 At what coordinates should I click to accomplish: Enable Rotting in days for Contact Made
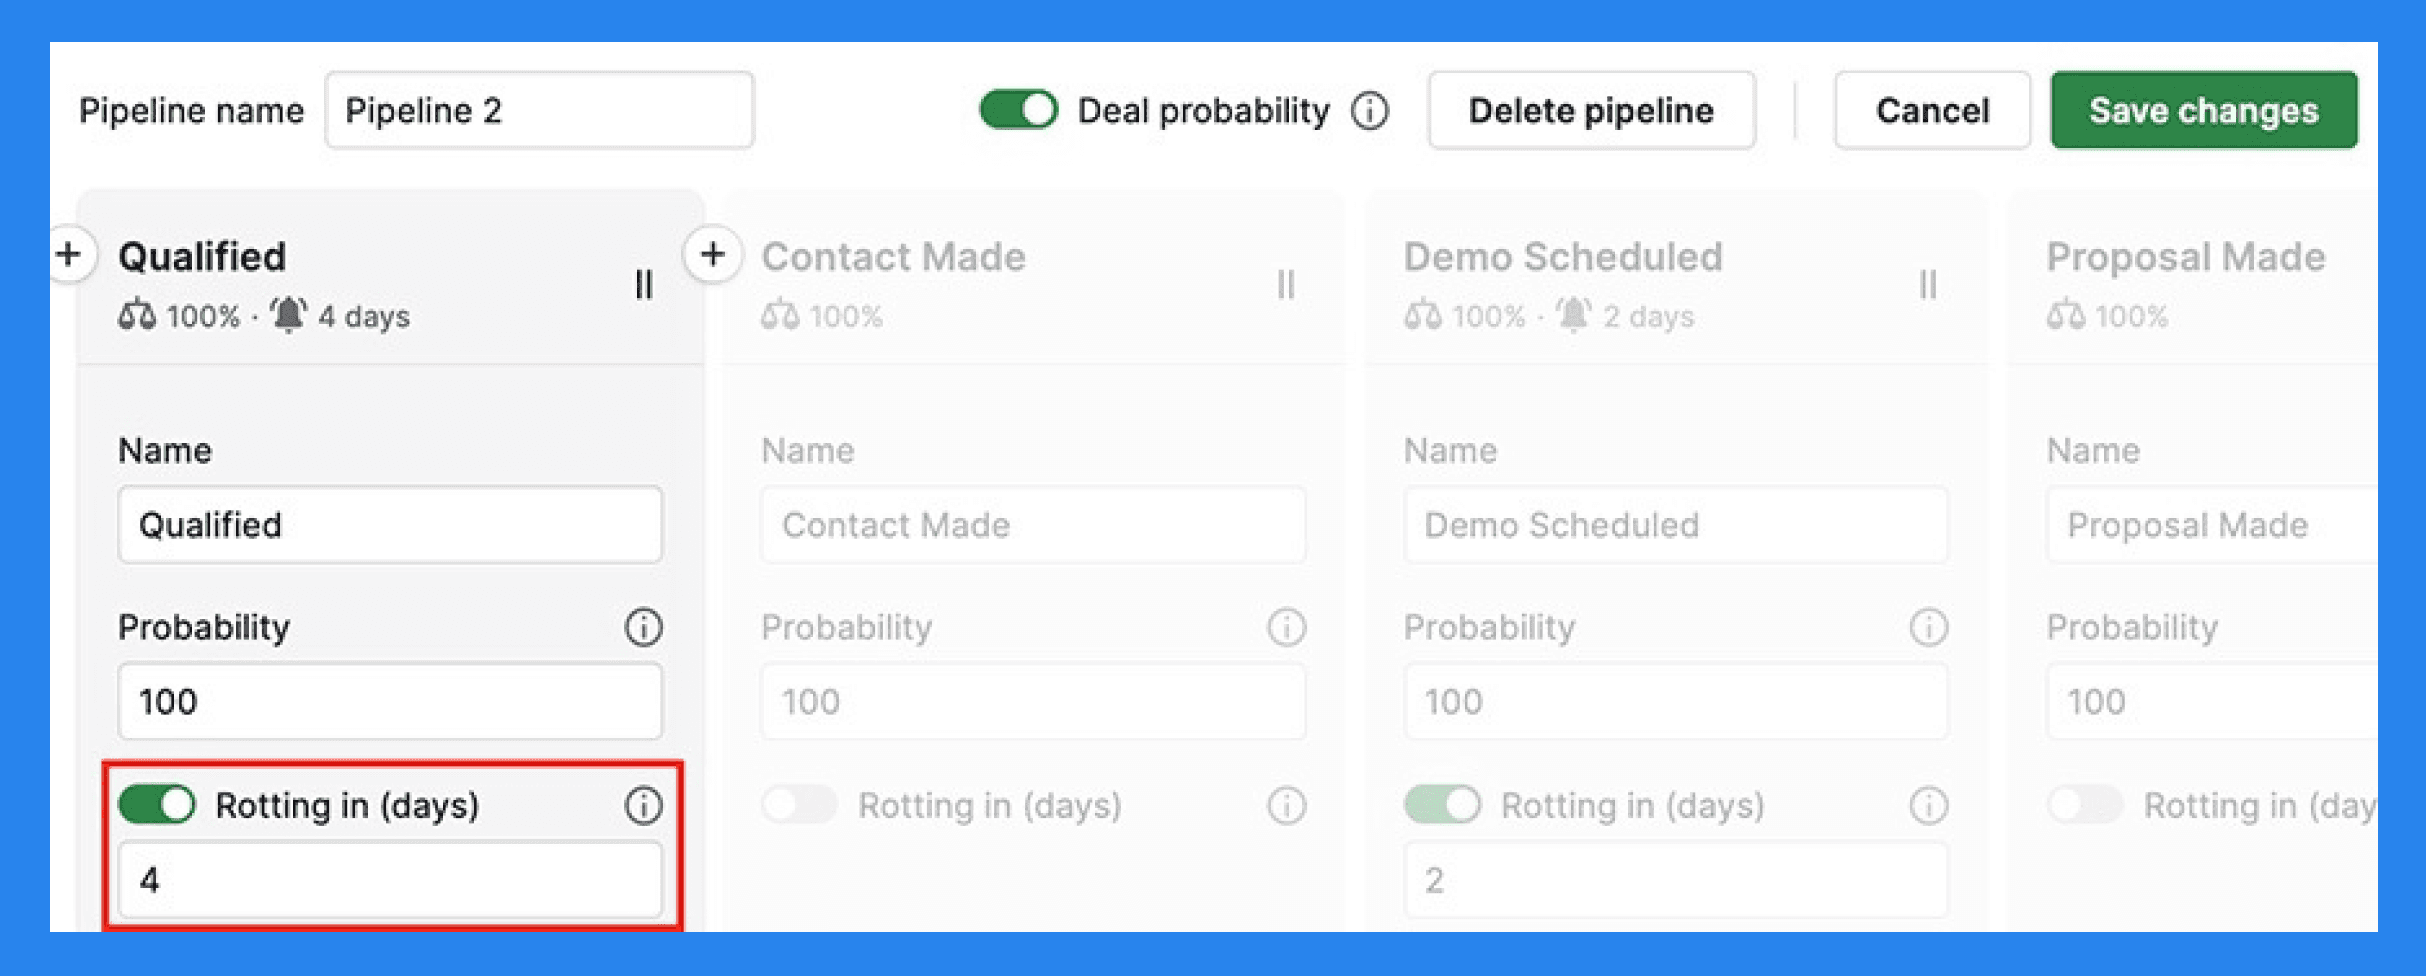click(x=799, y=805)
